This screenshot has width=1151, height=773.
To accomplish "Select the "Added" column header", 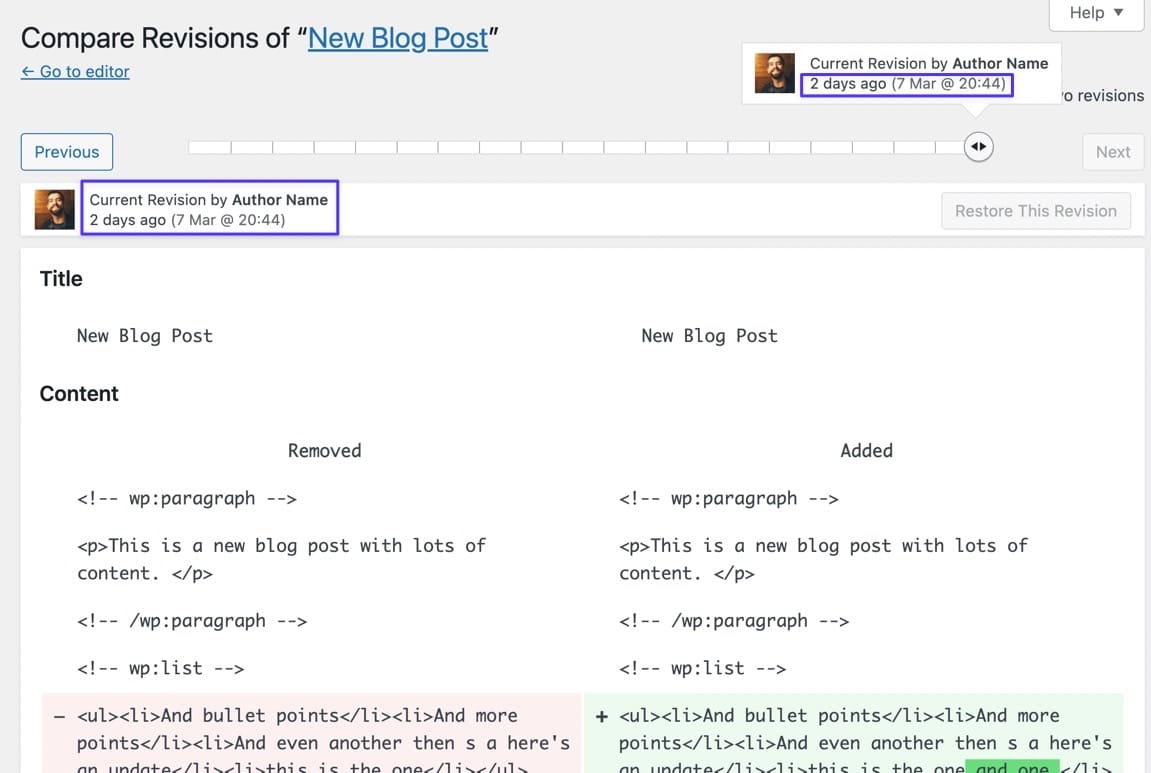I will click(866, 451).
